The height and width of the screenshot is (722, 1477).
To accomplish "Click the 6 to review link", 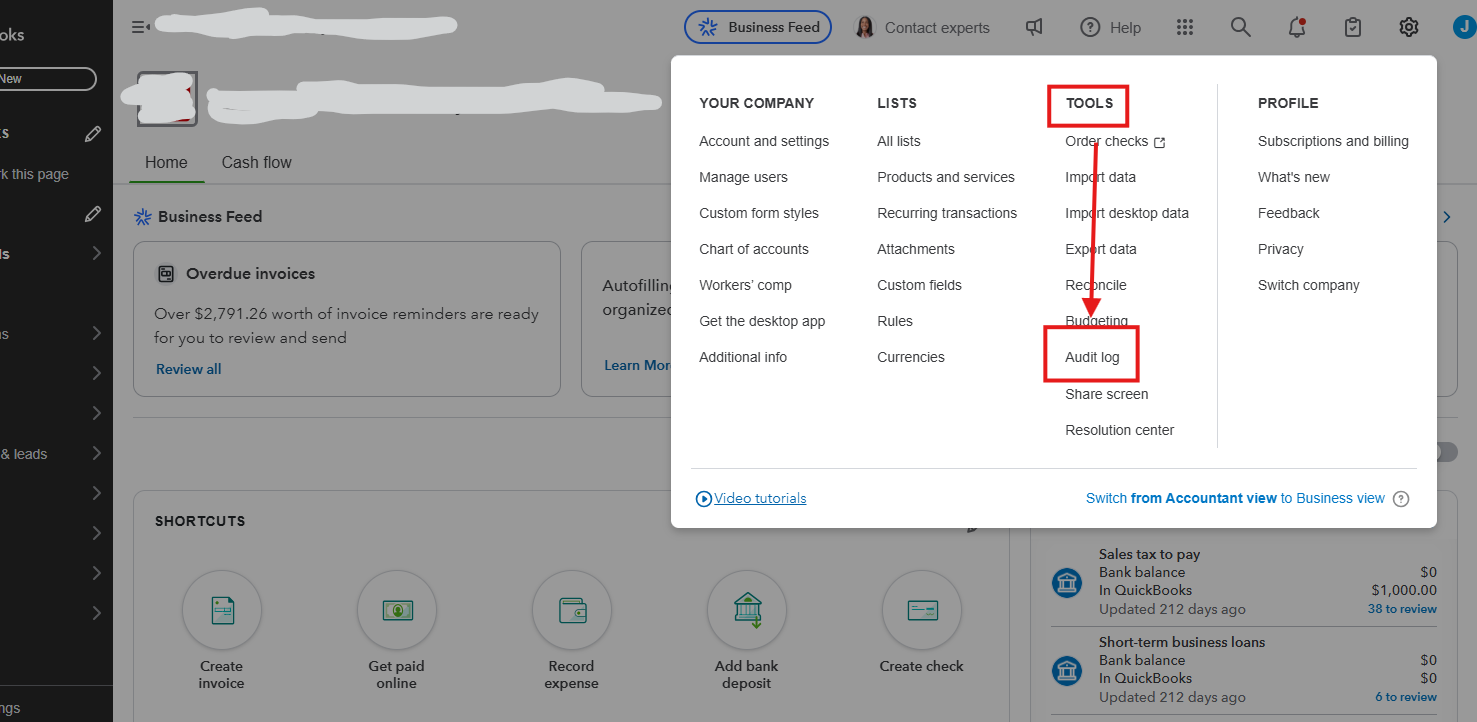I will [x=1405, y=697].
